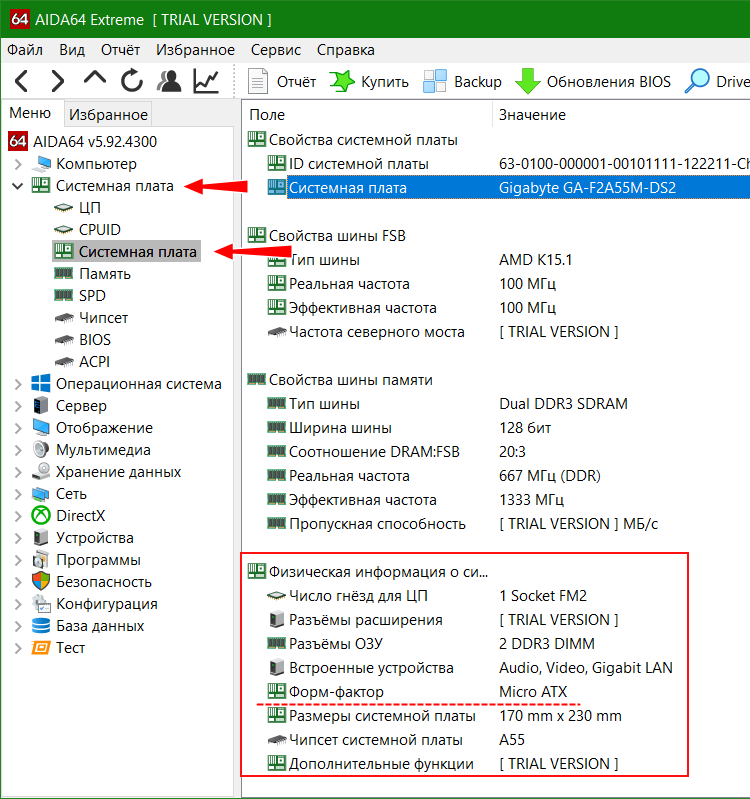This screenshot has height=799, width=750.
Task: Switch to the Избранное tab in sidebar
Action: tap(108, 115)
